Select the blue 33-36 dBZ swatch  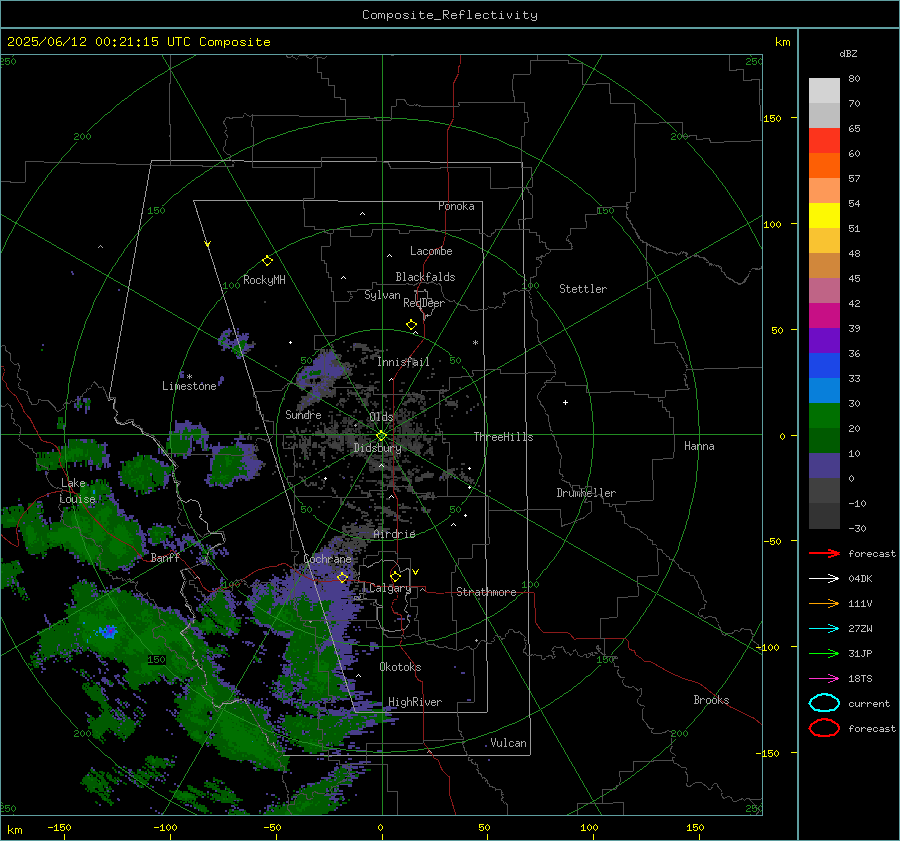pos(824,366)
